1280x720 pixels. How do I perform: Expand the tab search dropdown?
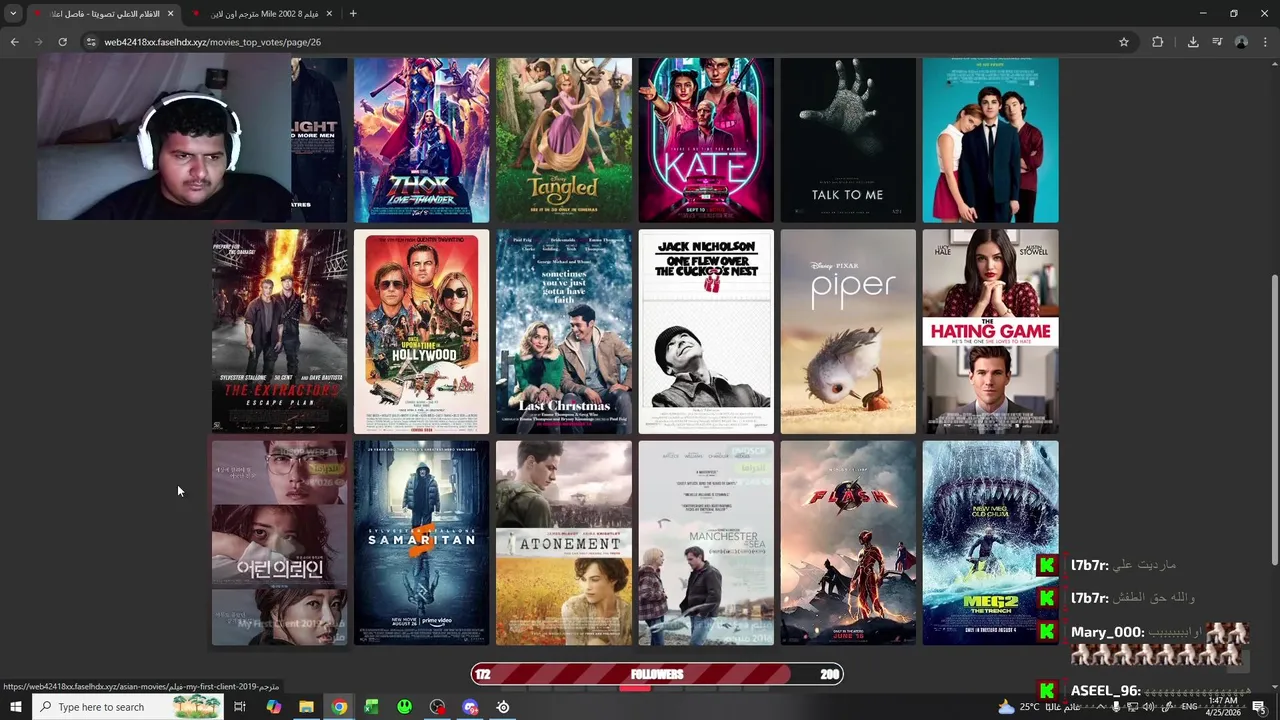(x=13, y=13)
